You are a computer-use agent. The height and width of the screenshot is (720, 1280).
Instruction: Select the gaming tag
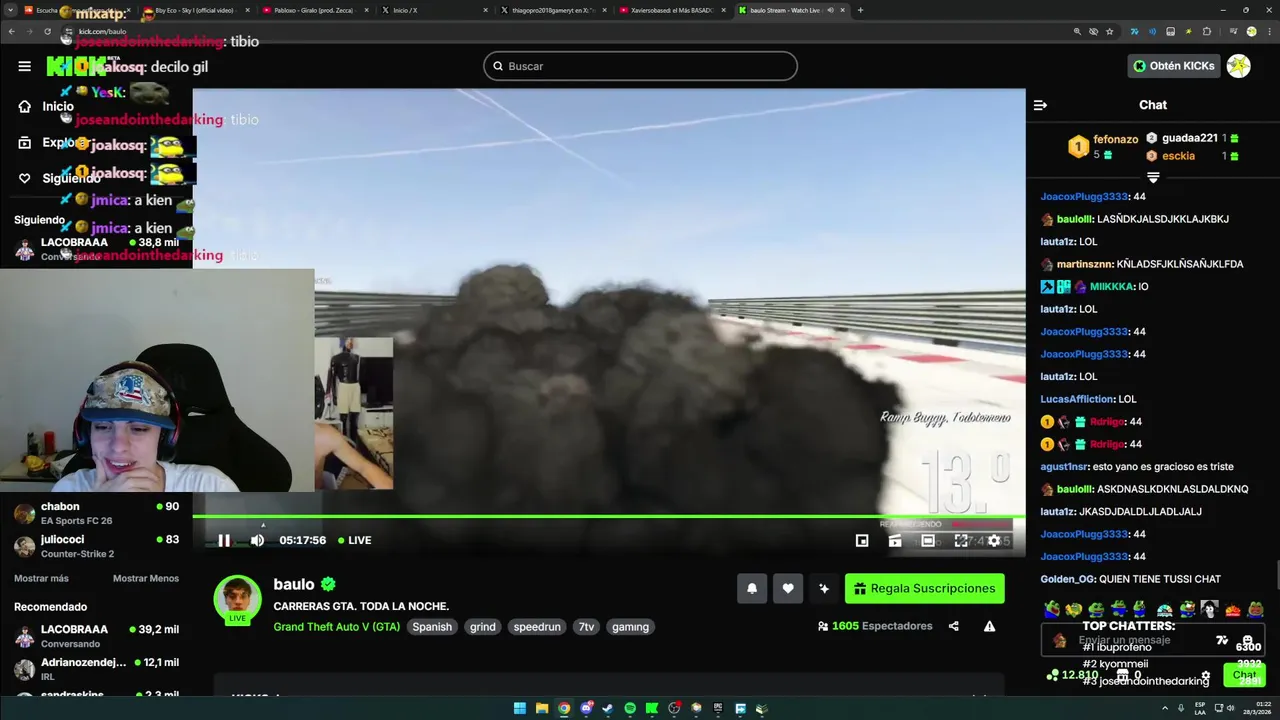click(630, 627)
